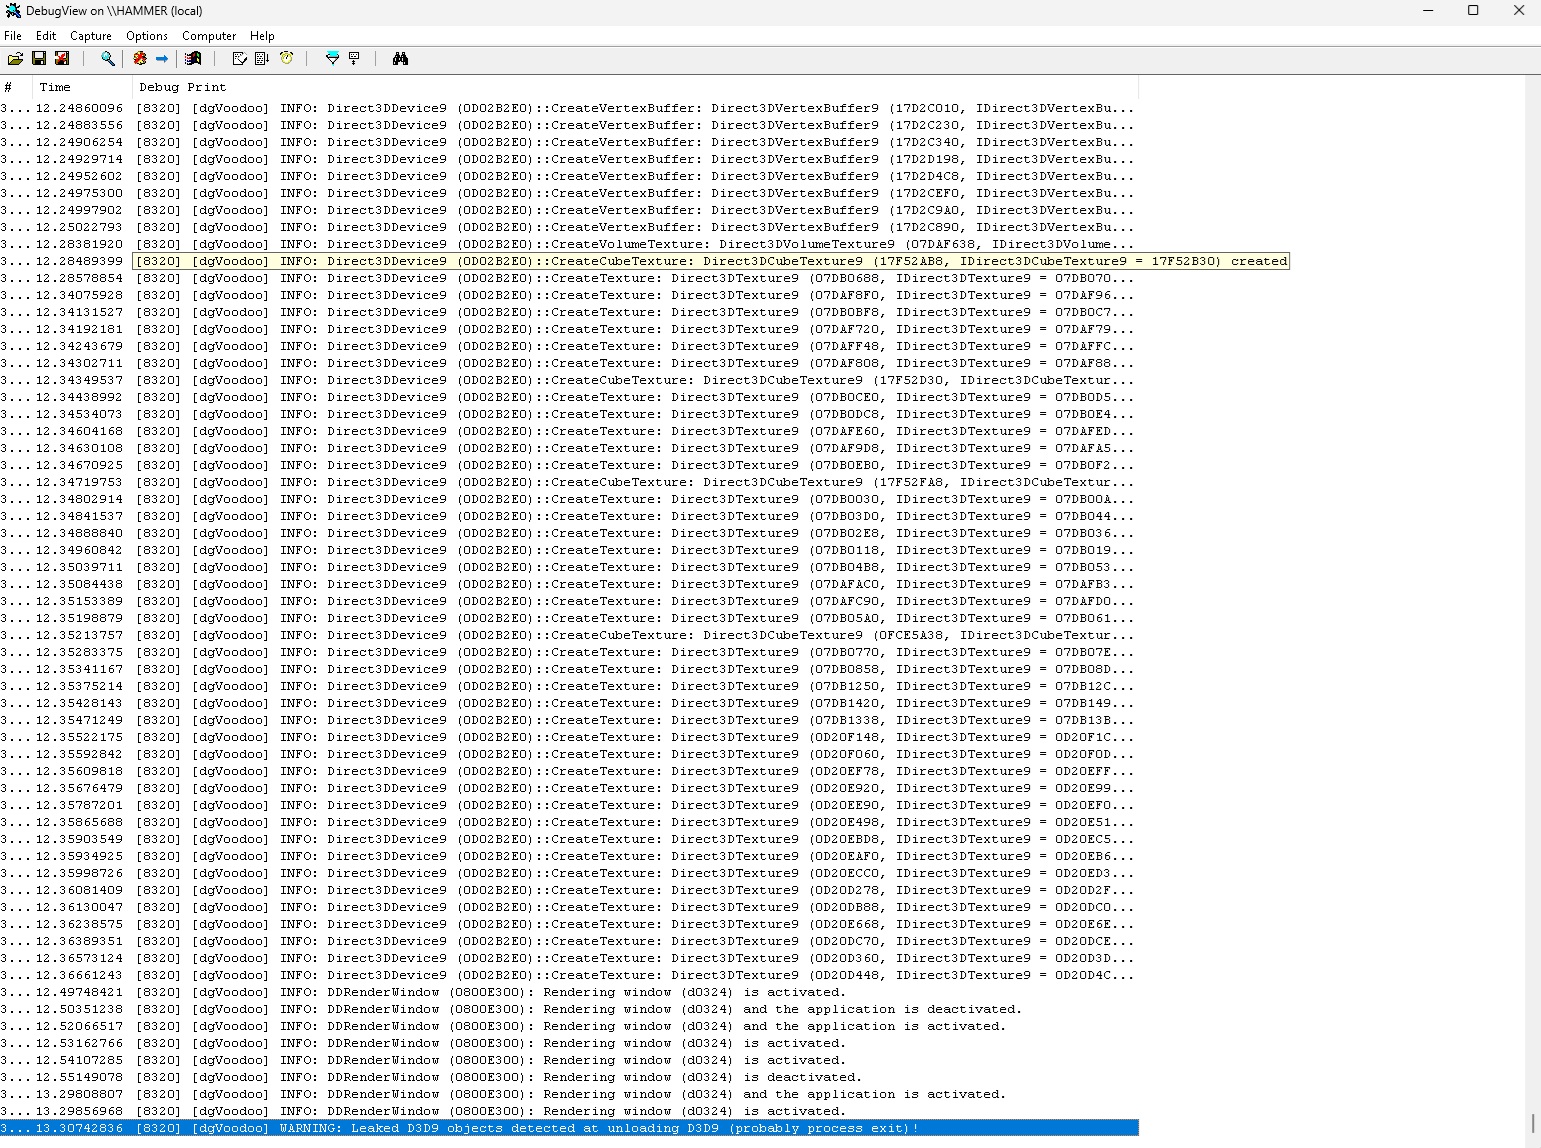This screenshot has width=1541, height=1148.
Task: Select the row at time 13.29808807
Action: [569, 1094]
